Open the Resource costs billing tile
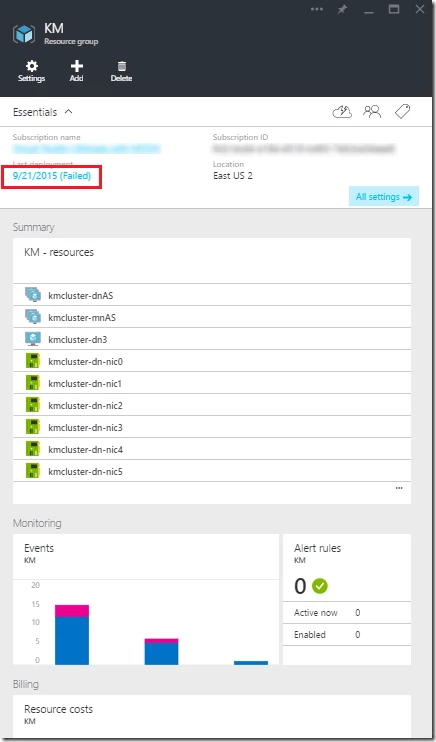The width and height of the screenshot is (436, 742). 212,718
